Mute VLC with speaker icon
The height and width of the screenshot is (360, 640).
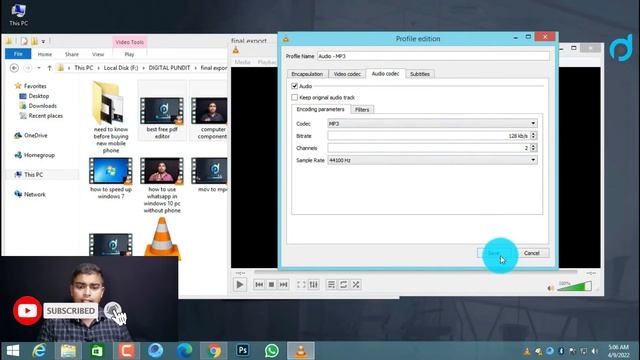pos(551,288)
